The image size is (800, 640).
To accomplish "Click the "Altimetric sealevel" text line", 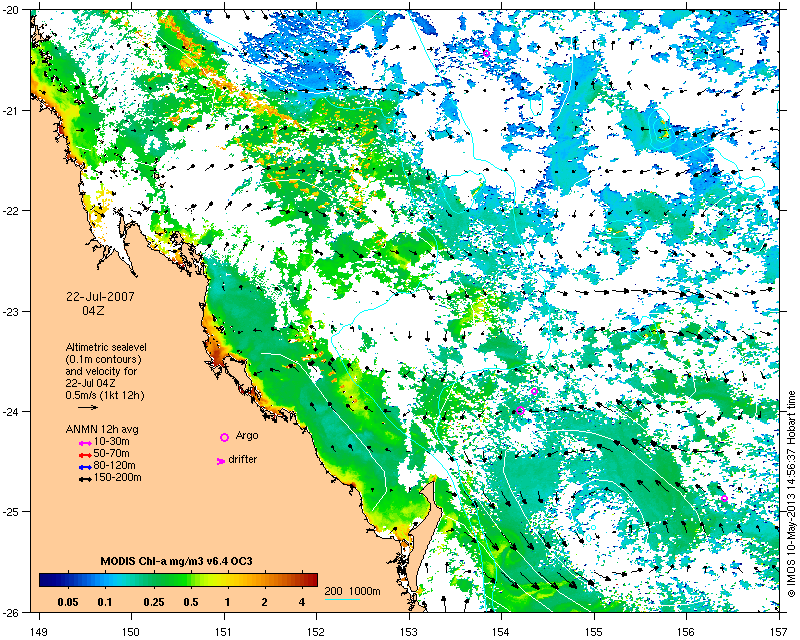I will [x=106, y=347].
